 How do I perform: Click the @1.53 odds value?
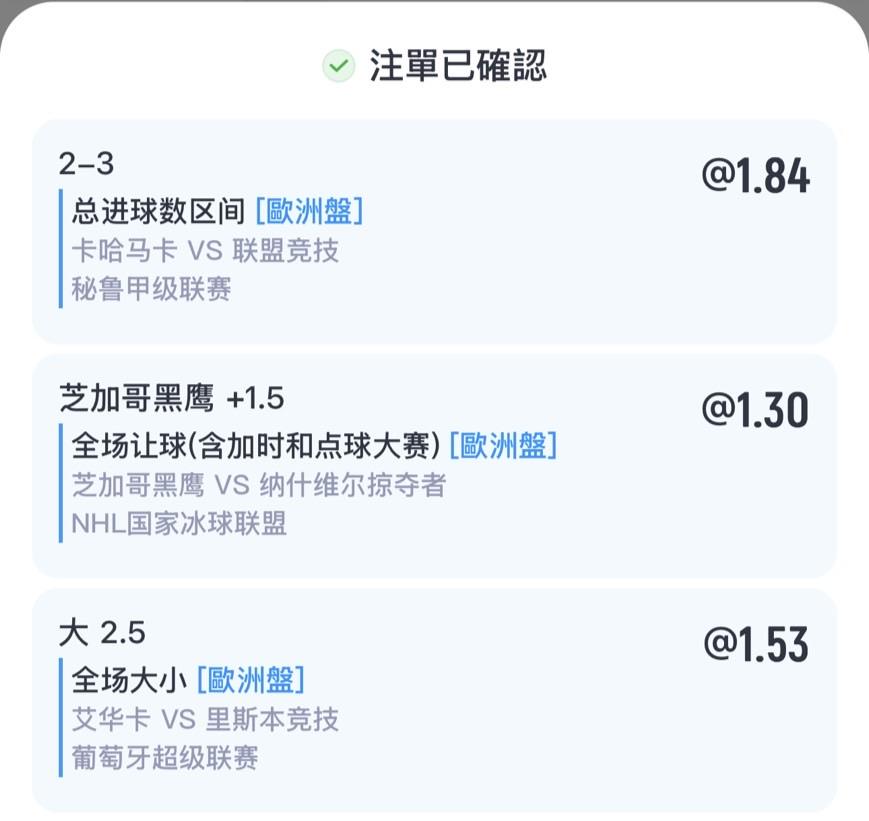click(x=755, y=645)
